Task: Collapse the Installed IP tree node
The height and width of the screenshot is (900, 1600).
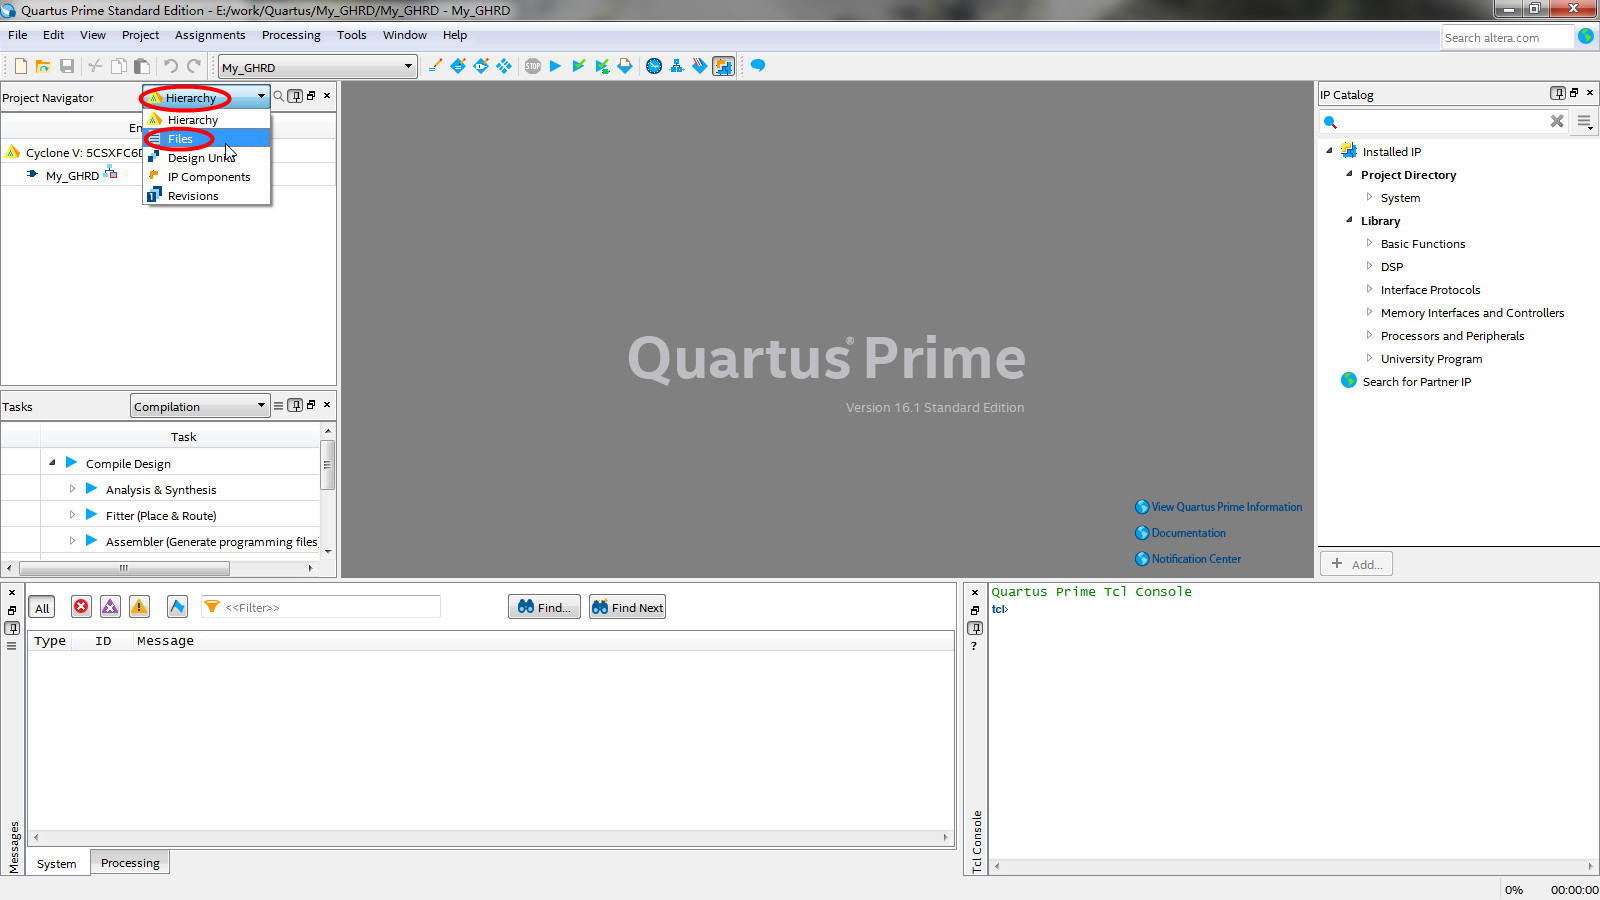Action: [1329, 151]
